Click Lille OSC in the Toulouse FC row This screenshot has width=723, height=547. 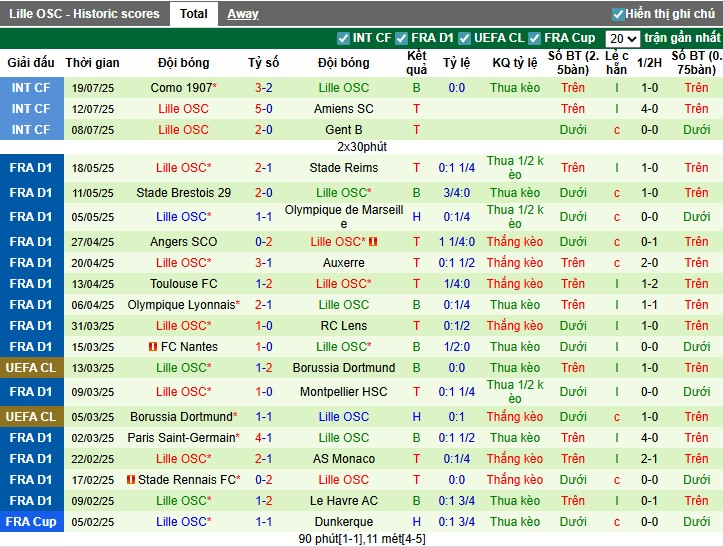click(x=344, y=284)
